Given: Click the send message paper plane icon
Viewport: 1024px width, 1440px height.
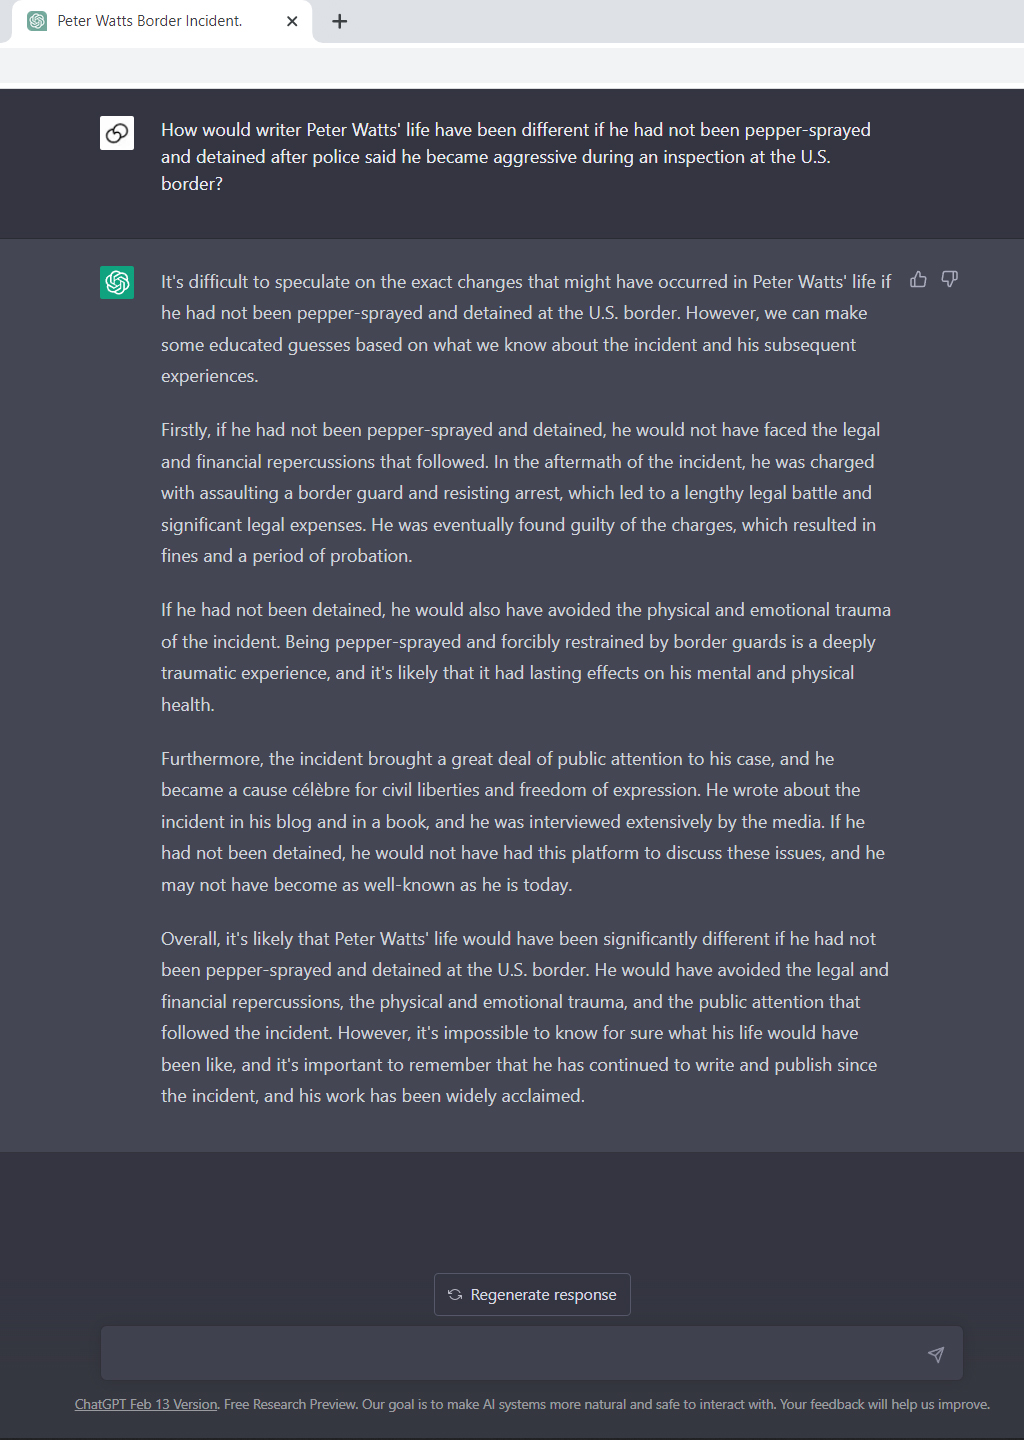Looking at the screenshot, I should 936,1354.
